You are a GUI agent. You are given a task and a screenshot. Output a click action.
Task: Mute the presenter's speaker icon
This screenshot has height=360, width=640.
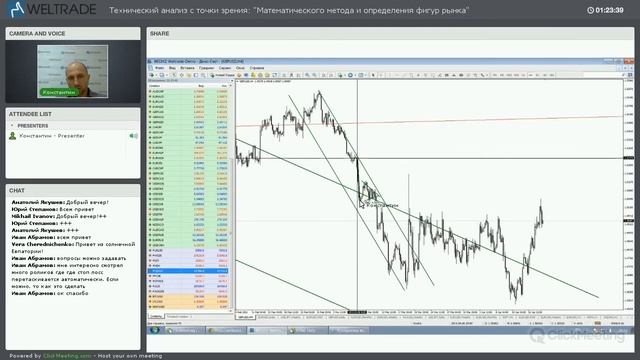click(x=133, y=136)
